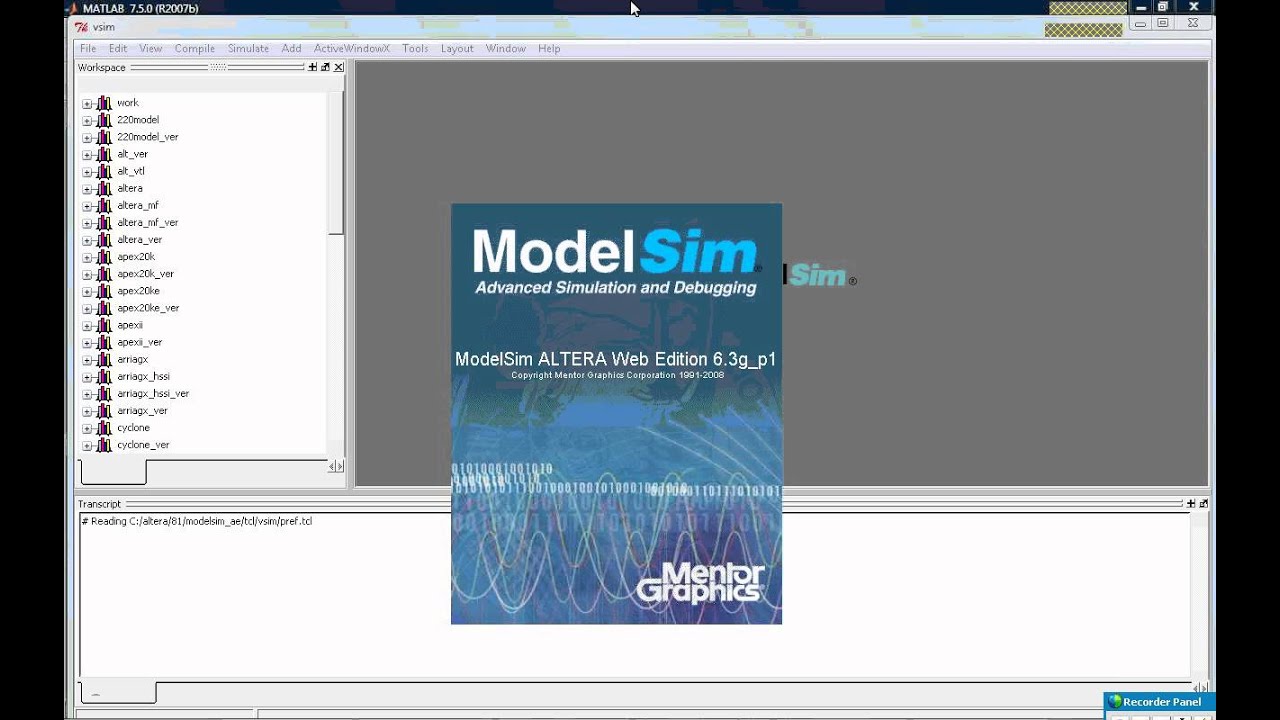Undock the Transcript pane
The width and height of the screenshot is (1280, 720).
tap(1203, 504)
